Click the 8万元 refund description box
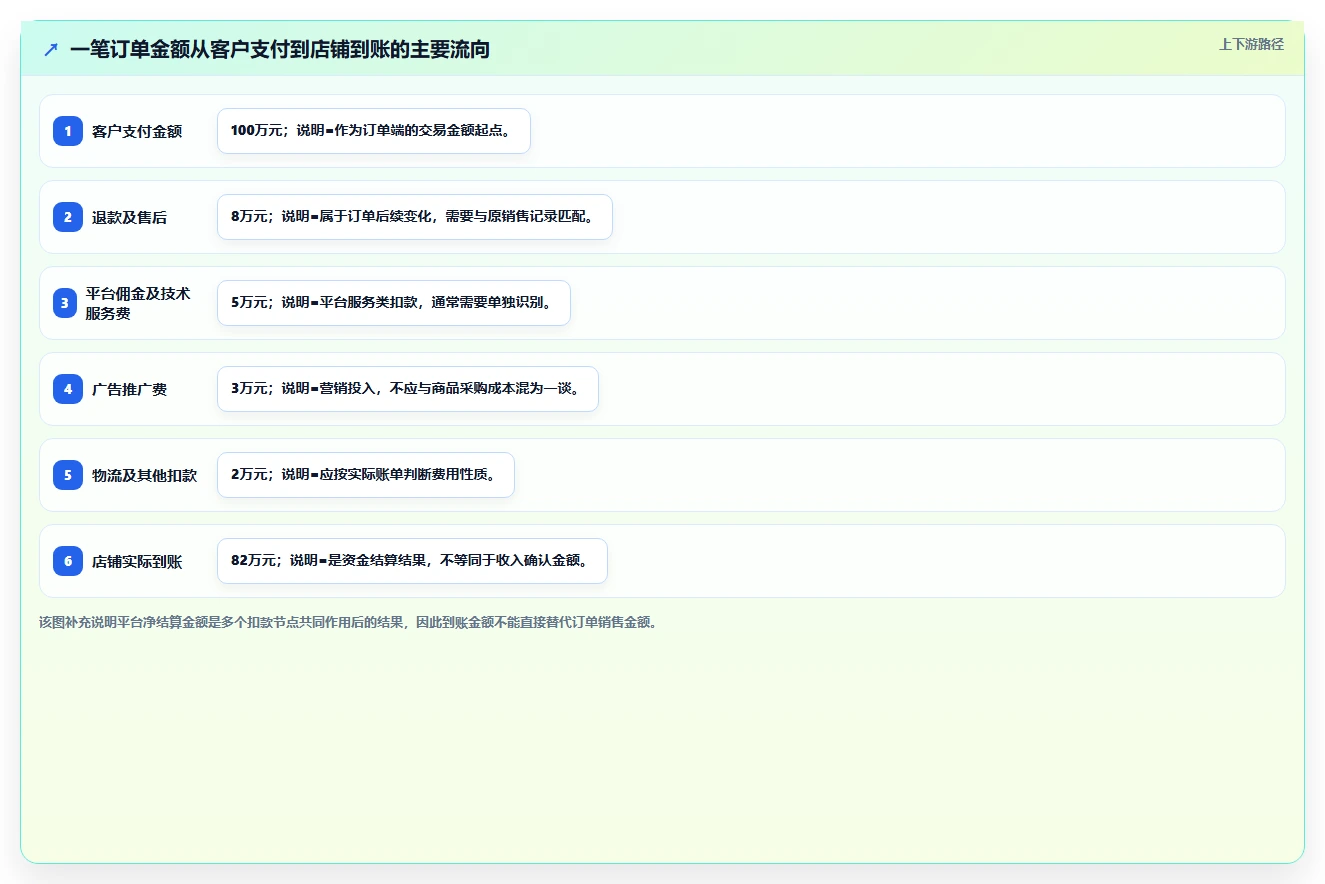 coord(415,217)
